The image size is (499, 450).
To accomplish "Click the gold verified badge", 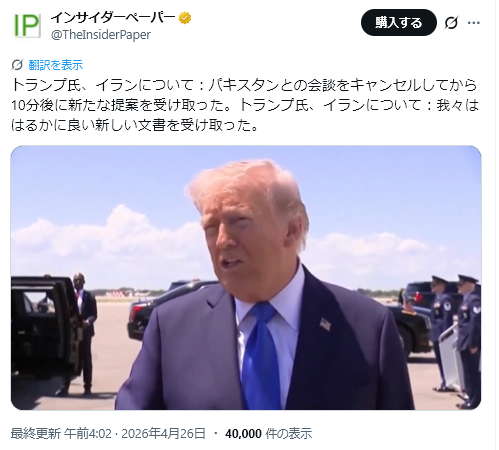I will coord(185,18).
